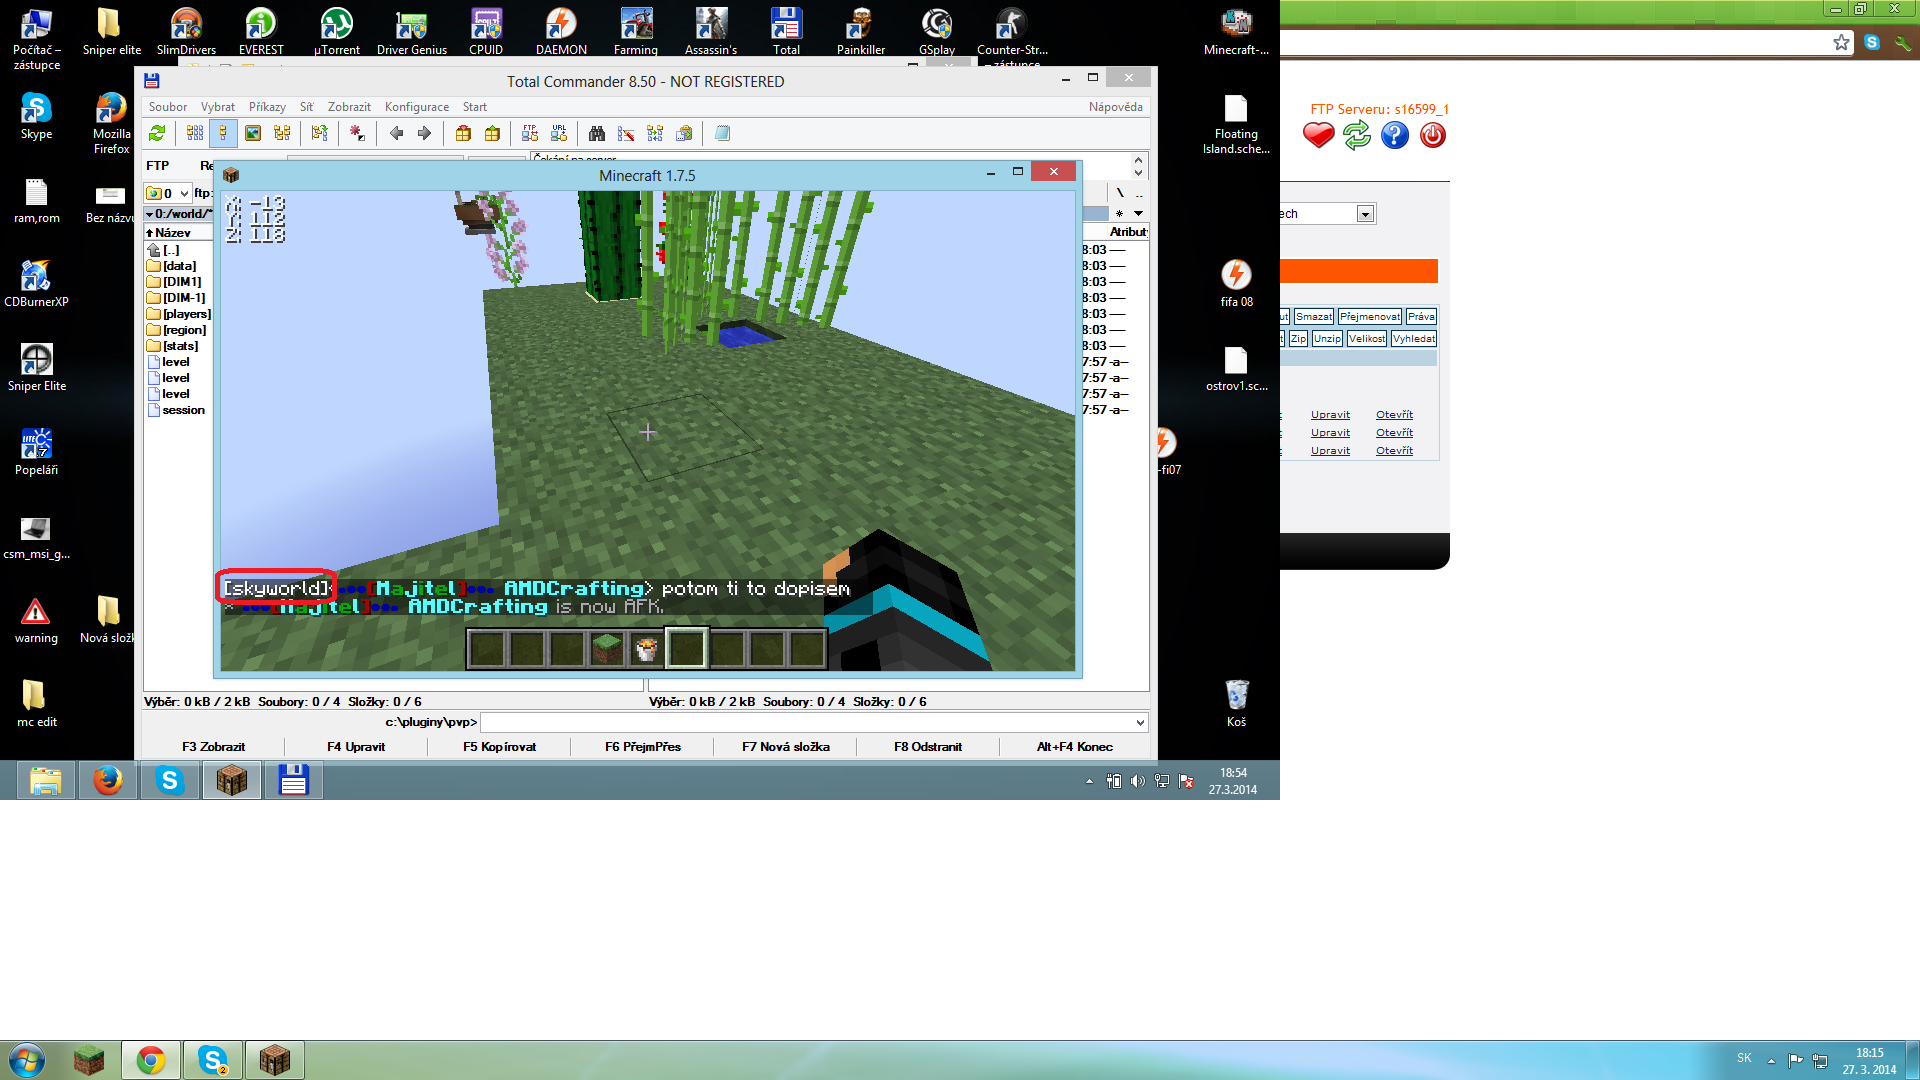
Task: Switch to brief file view icon
Action: 195,133
